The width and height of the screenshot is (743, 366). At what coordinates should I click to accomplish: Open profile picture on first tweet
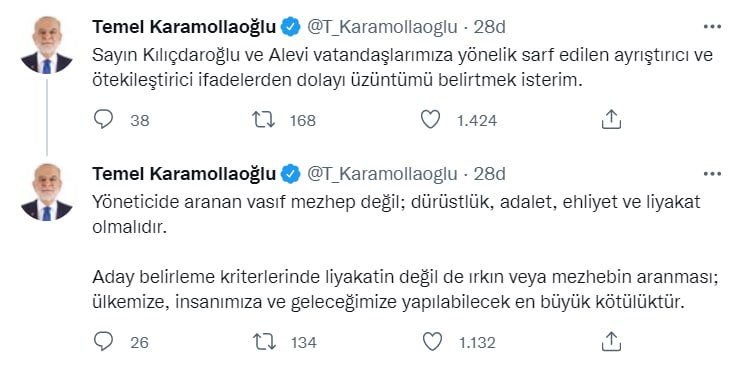[46, 46]
